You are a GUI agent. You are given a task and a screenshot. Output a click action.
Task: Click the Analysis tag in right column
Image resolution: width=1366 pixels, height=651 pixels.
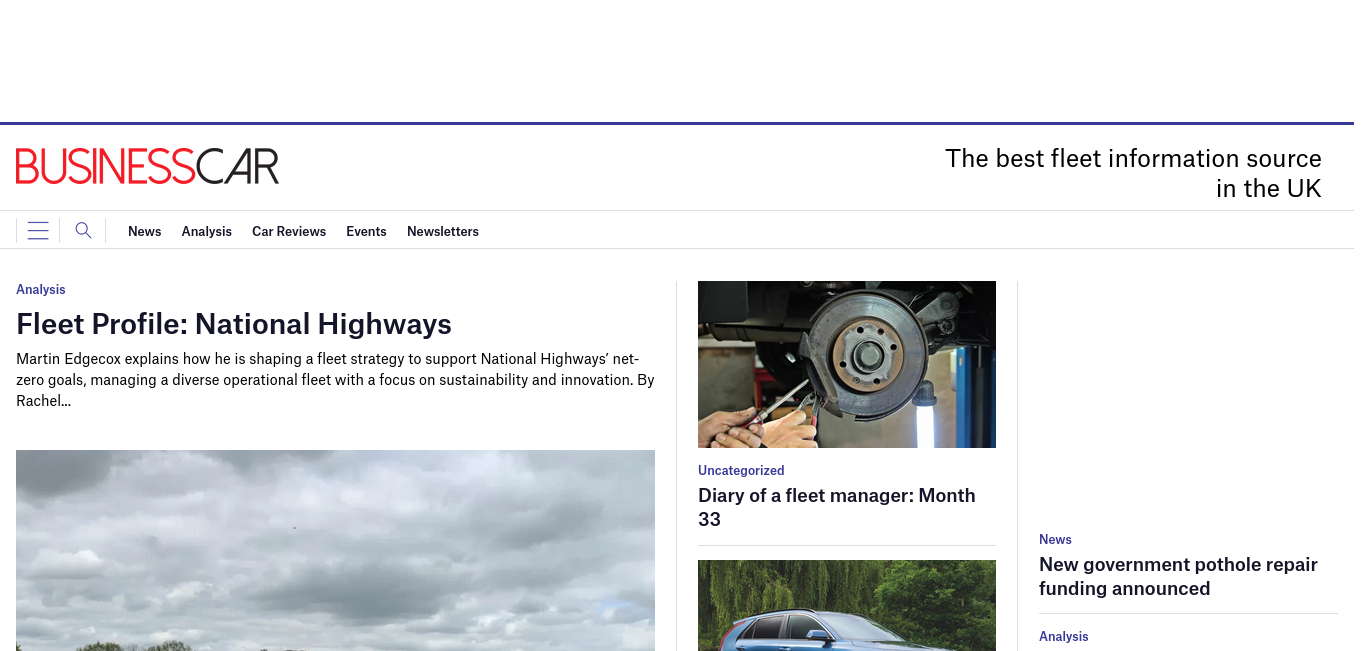pyautogui.click(x=1064, y=636)
